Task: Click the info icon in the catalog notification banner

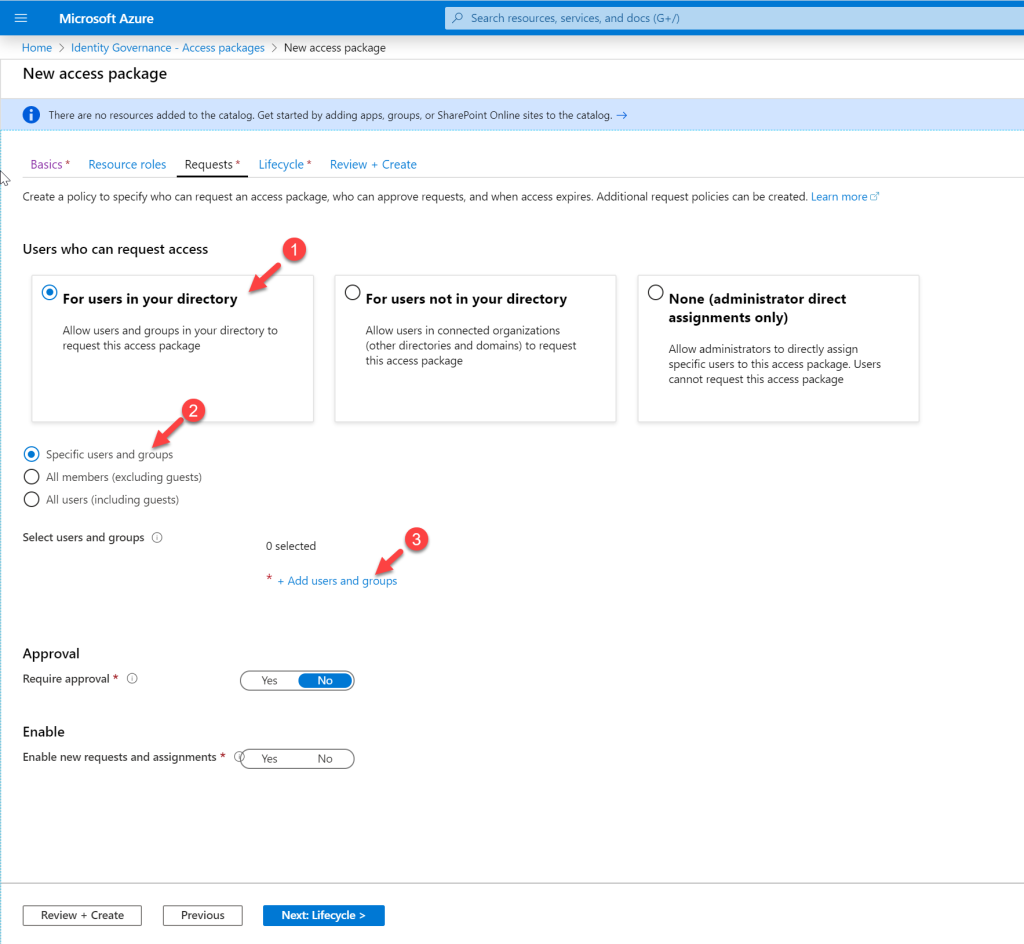Action: [x=30, y=114]
